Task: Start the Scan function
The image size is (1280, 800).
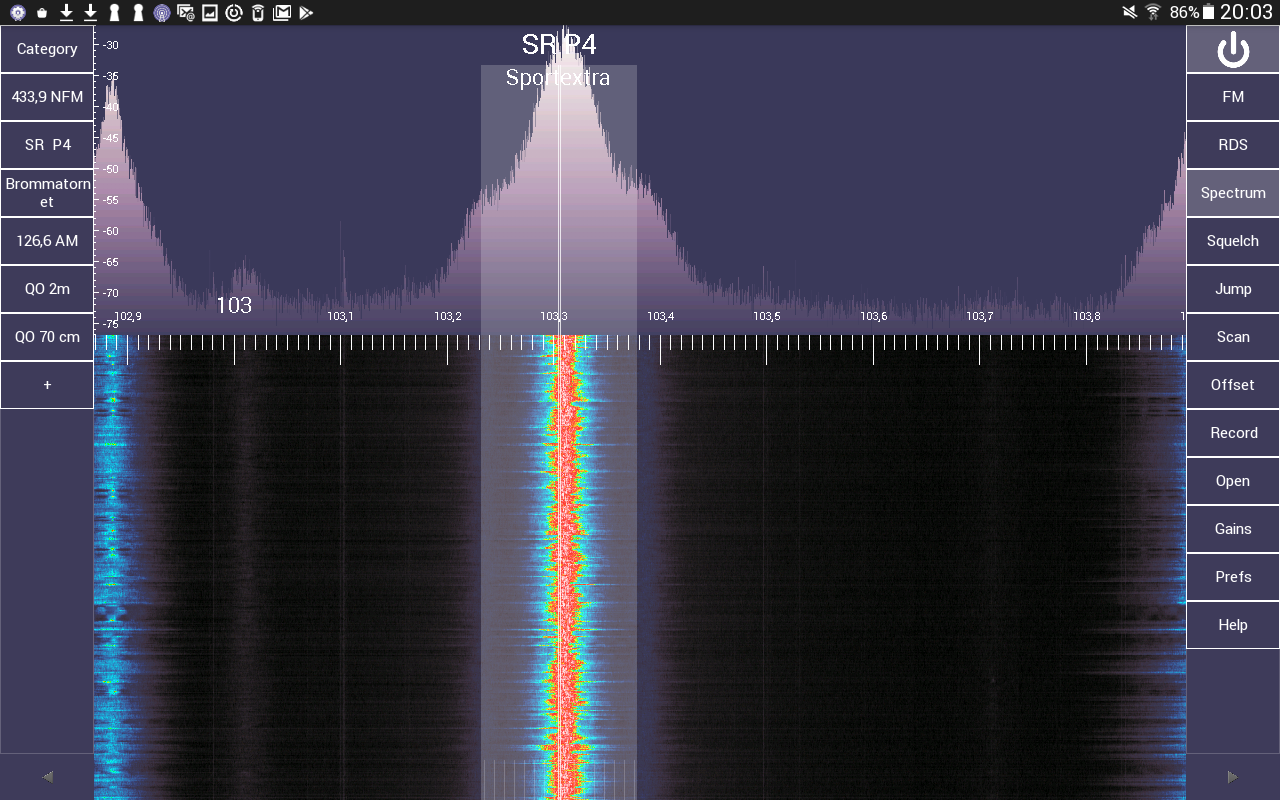Action: (x=1233, y=337)
